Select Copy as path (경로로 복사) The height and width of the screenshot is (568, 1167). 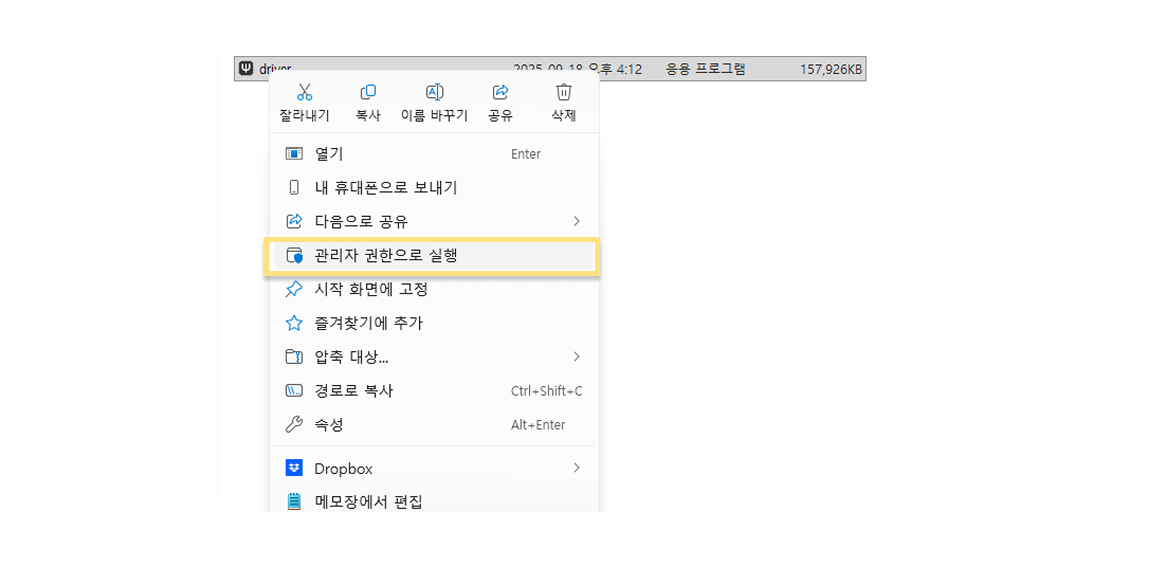tap(354, 391)
